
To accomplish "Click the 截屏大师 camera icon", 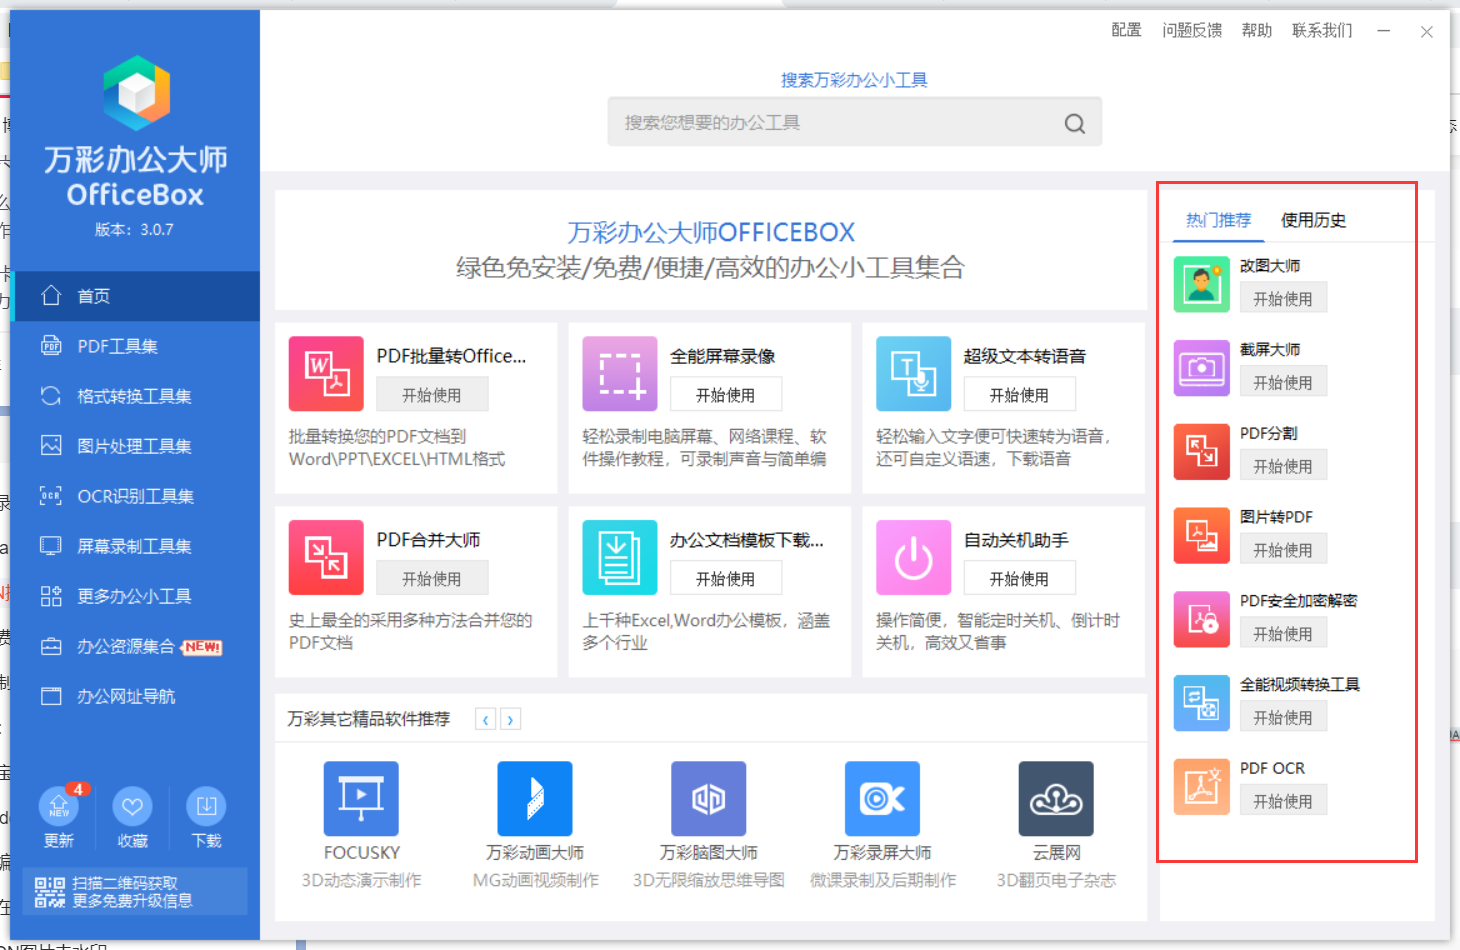I will point(1202,368).
